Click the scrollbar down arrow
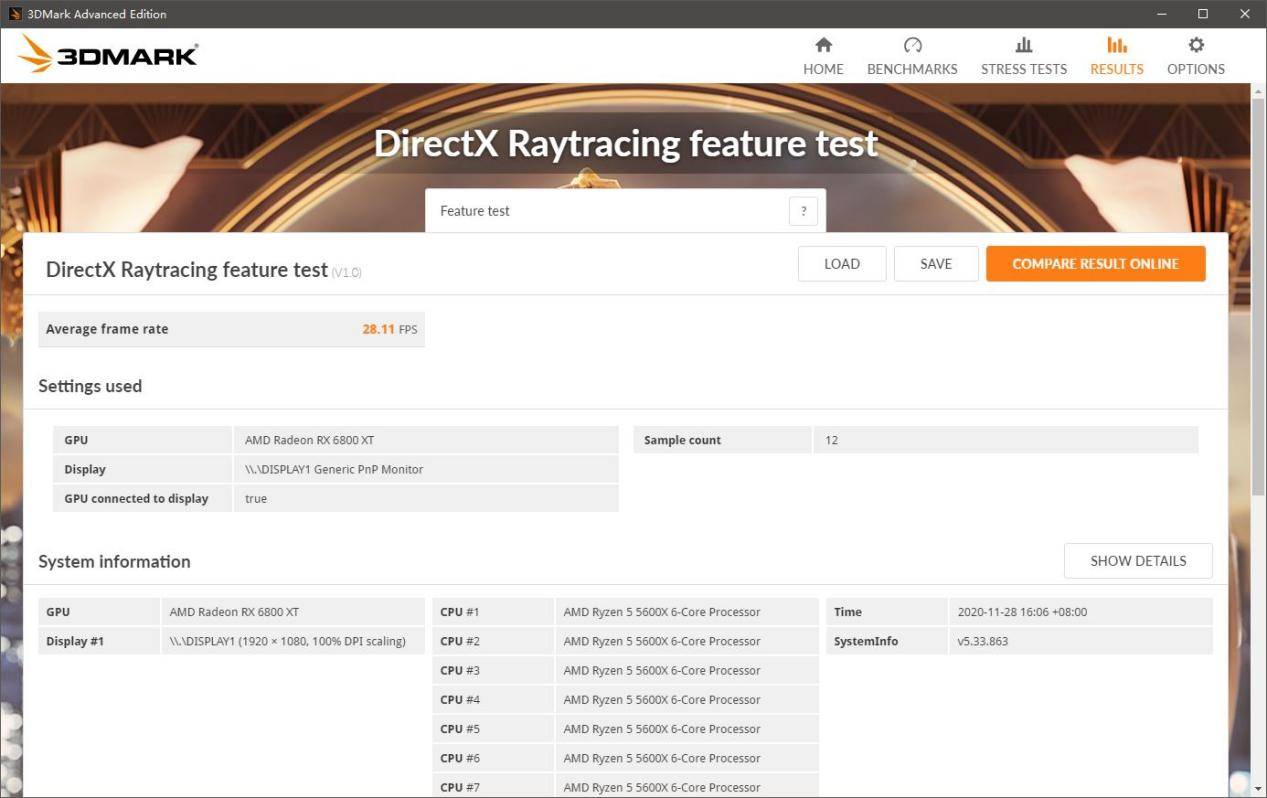The height and width of the screenshot is (798, 1267). [x=1259, y=790]
